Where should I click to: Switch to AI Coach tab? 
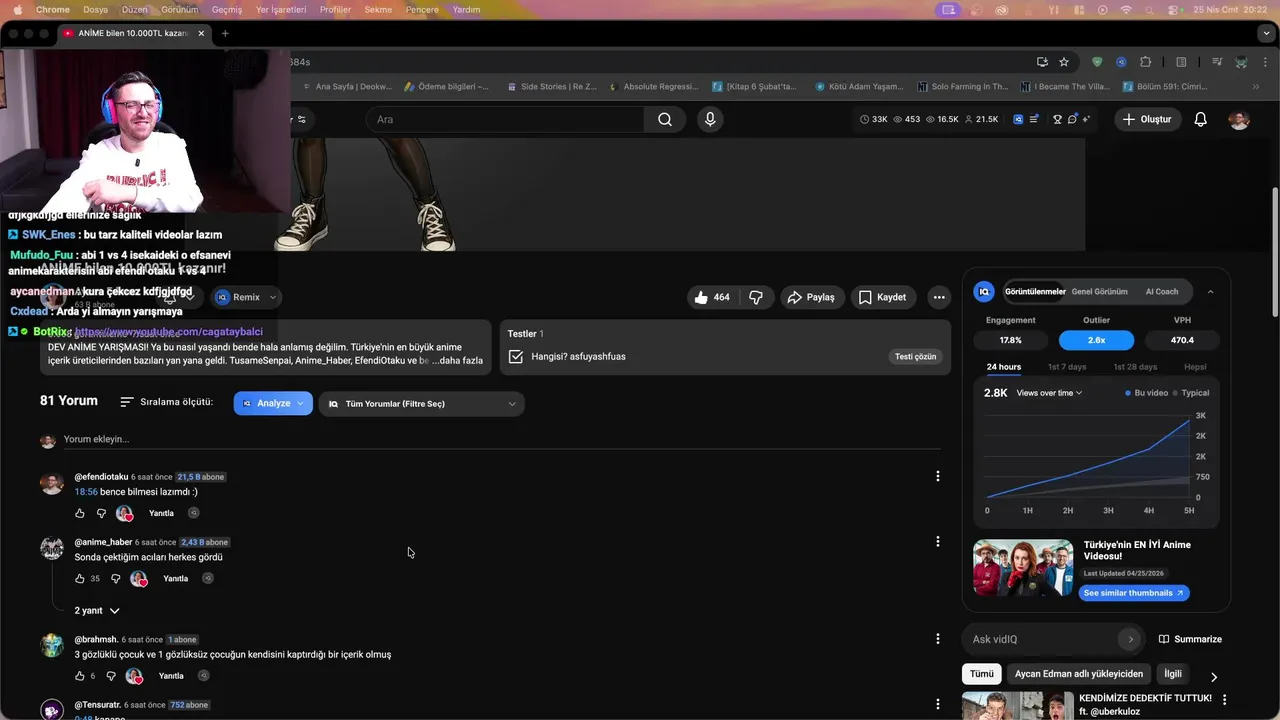[x=1162, y=292]
